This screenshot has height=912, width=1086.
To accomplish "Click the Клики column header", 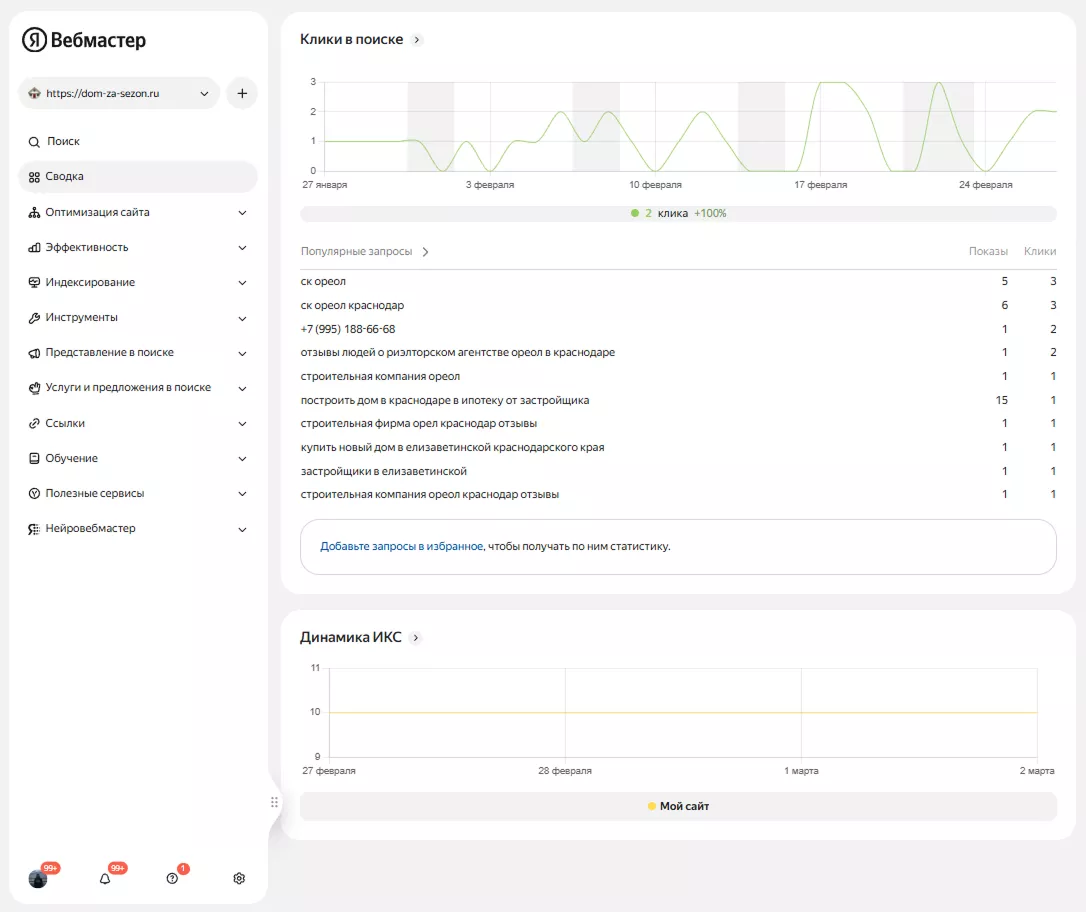I will [x=1040, y=251].
